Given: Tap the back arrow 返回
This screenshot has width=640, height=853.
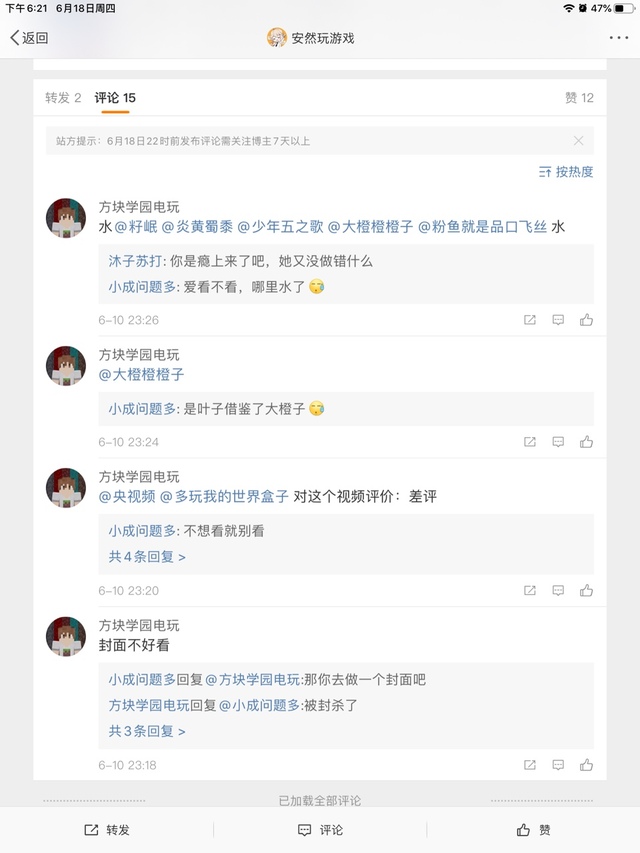Looking at the screenshot, I should pyautogui.click(x=29, y=38).
